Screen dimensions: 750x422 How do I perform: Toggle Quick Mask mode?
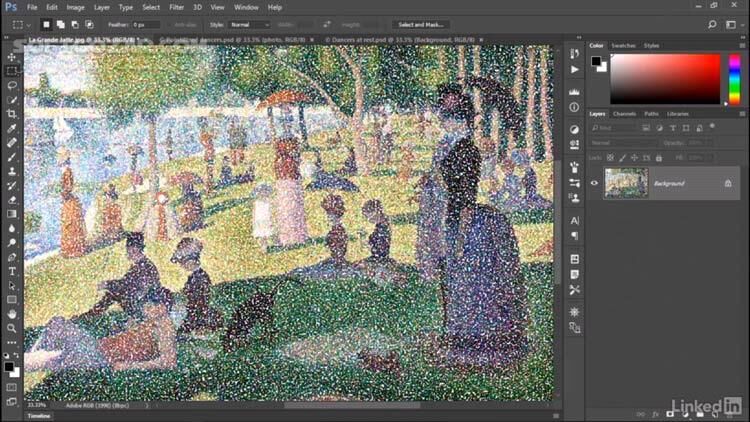(x=12, y=387)
